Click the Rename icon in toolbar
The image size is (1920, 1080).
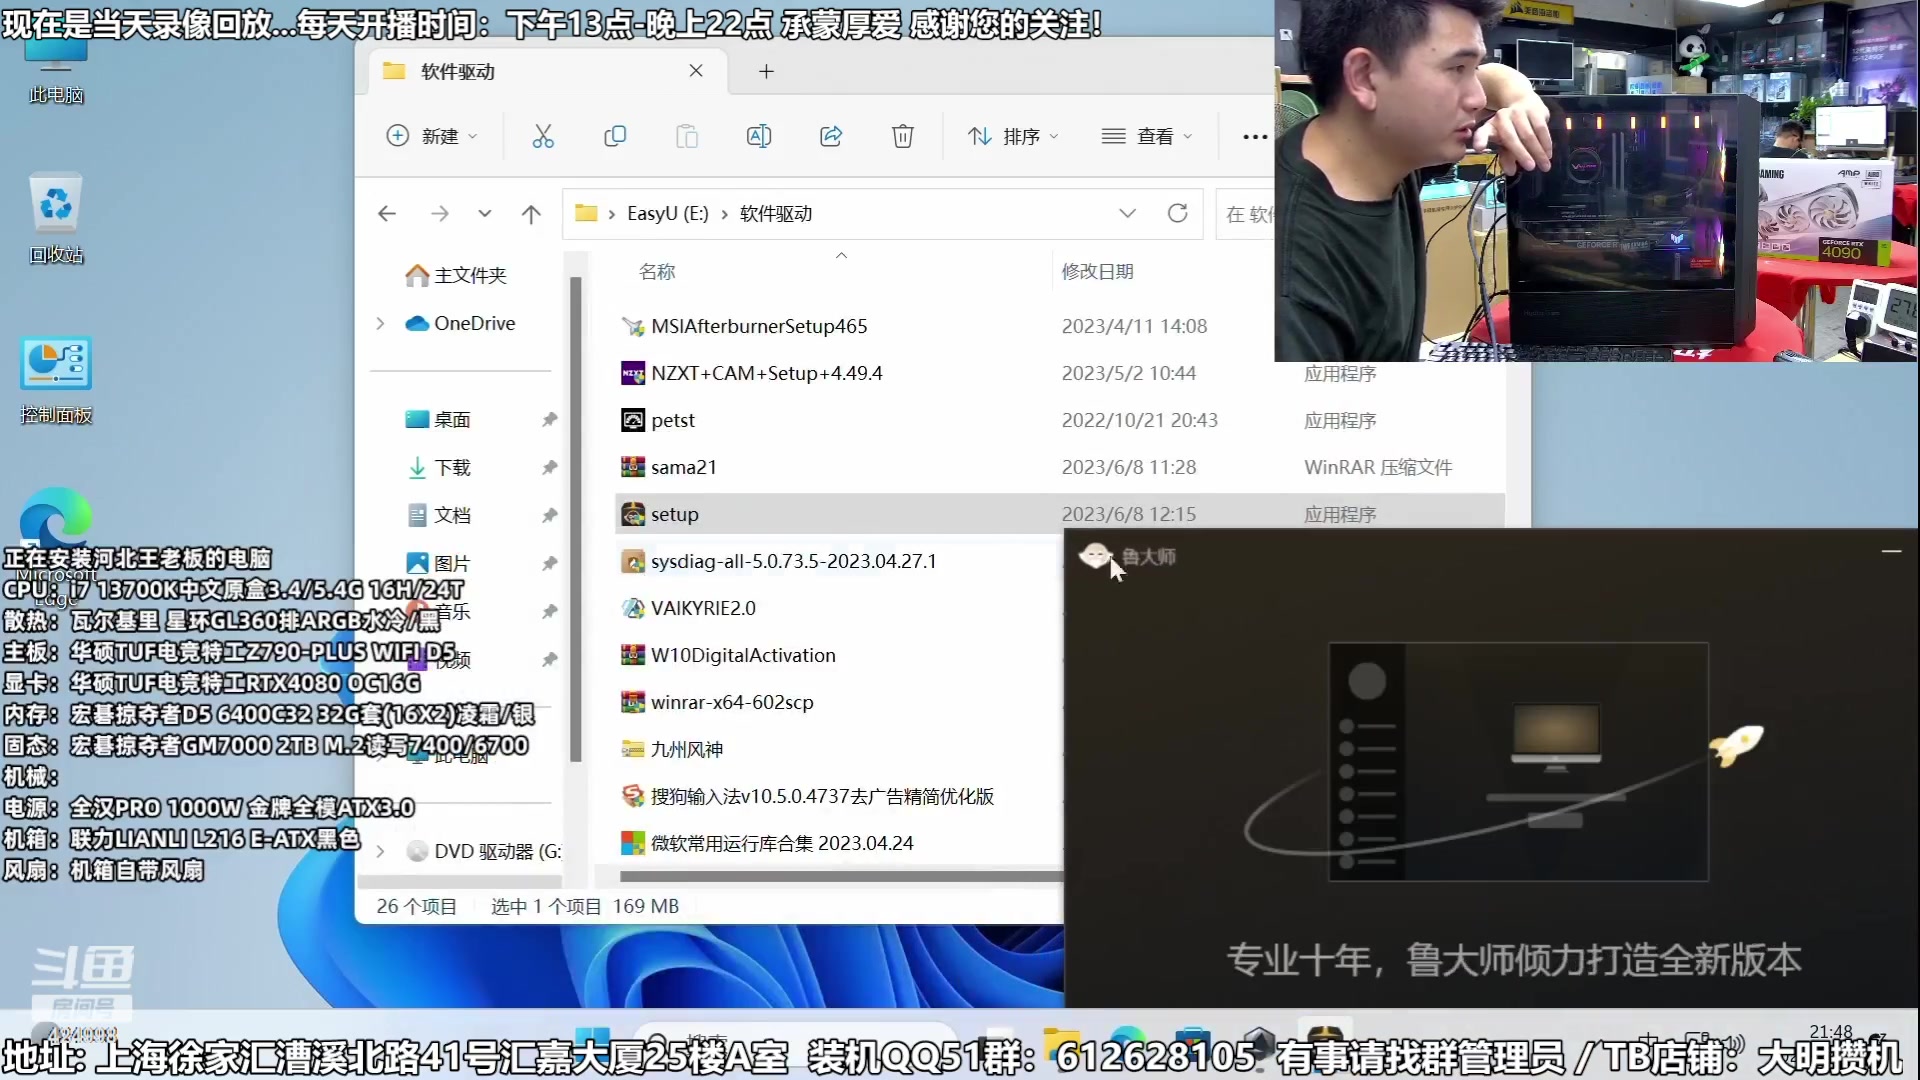point(759,136)
